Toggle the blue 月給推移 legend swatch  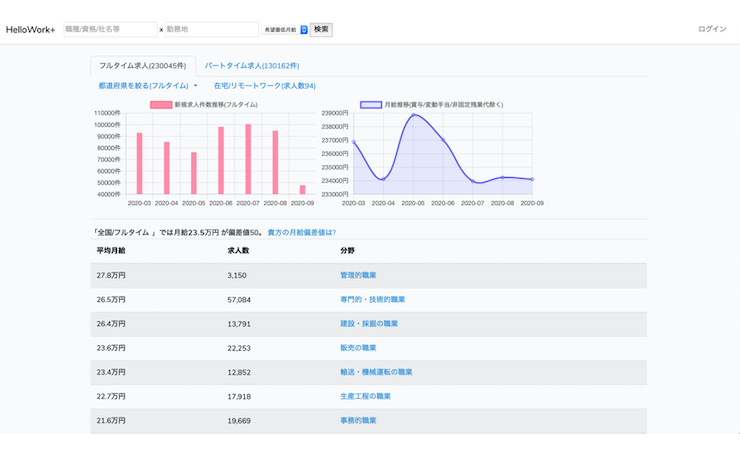371,105
